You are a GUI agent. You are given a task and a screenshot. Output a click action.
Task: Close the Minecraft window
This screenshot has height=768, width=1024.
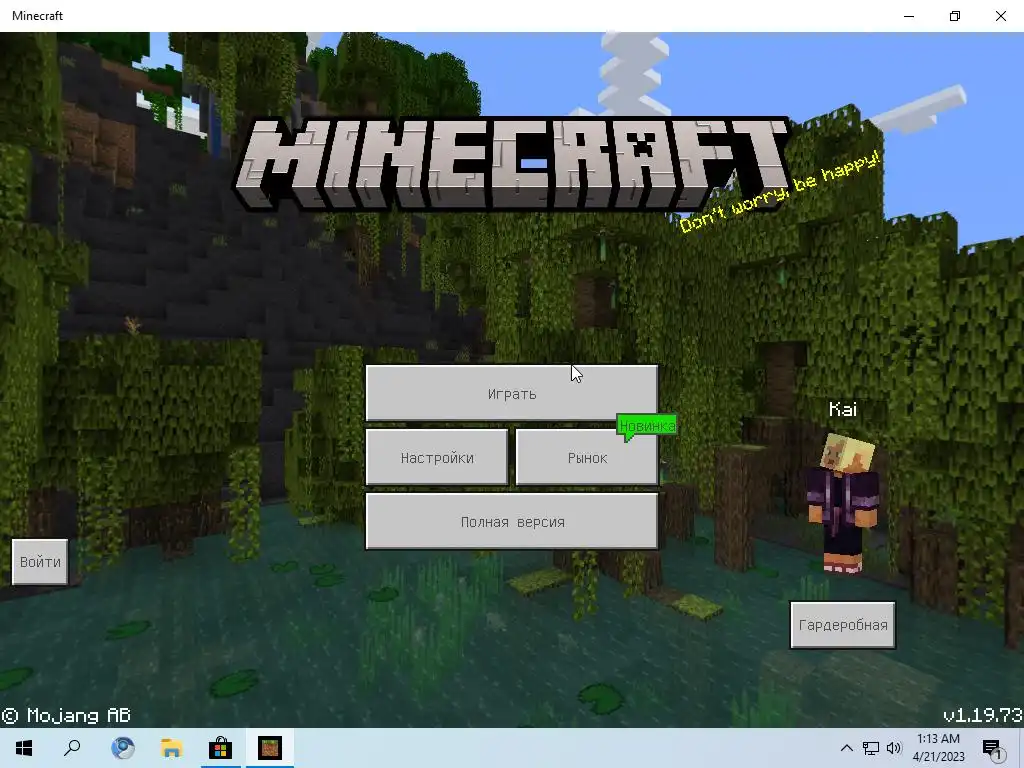[1000, 16]
